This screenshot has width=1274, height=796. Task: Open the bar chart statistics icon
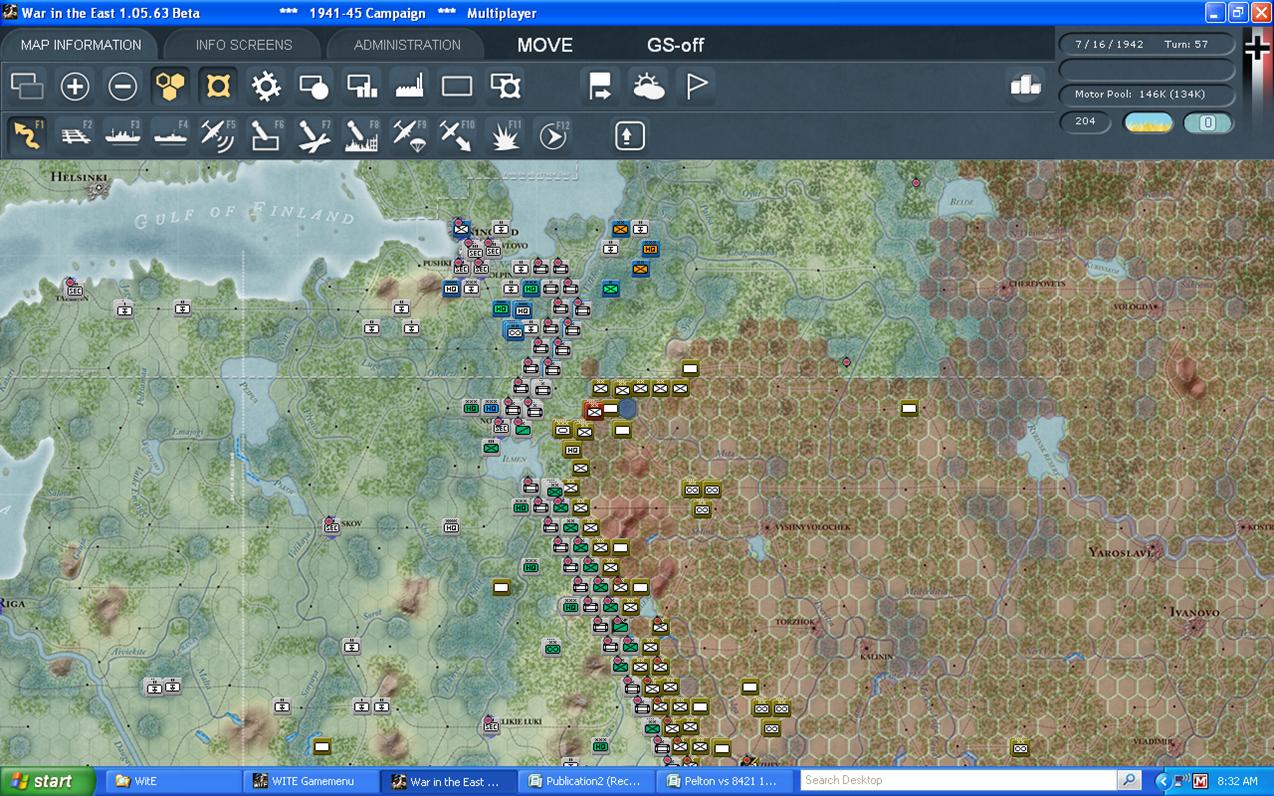point(1025,87)
